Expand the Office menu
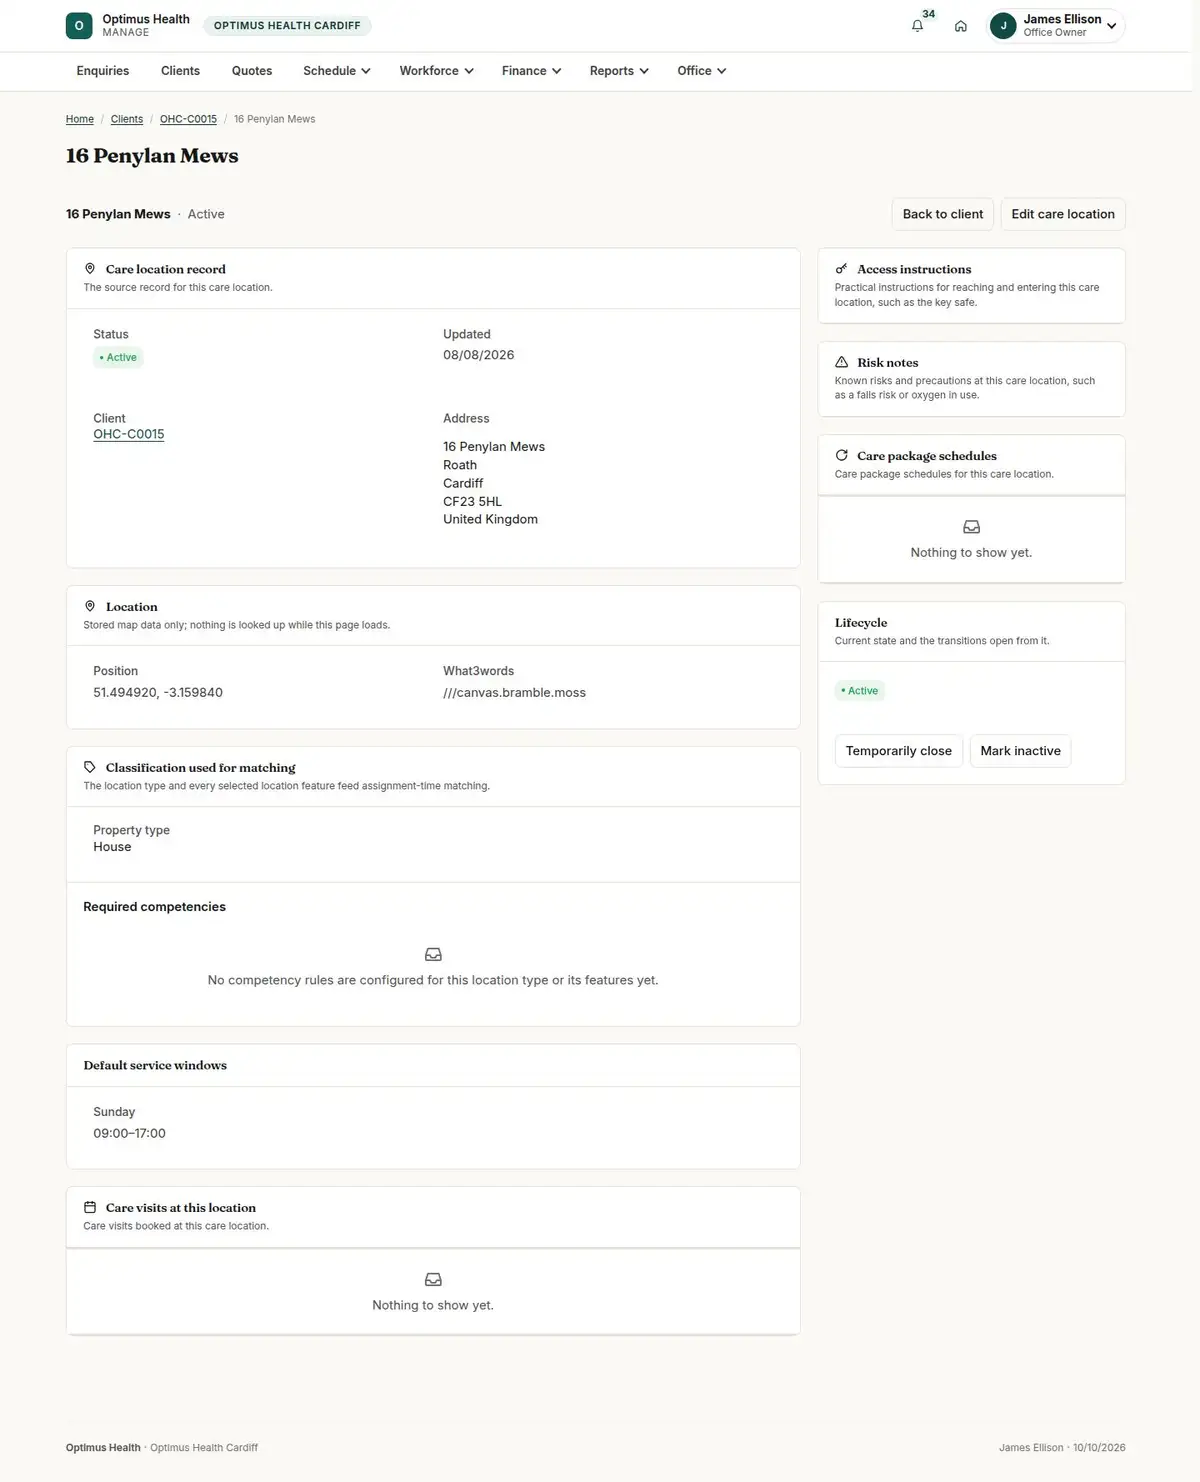The height and width of the screenshot is (1482, 1200). point(702,71)
